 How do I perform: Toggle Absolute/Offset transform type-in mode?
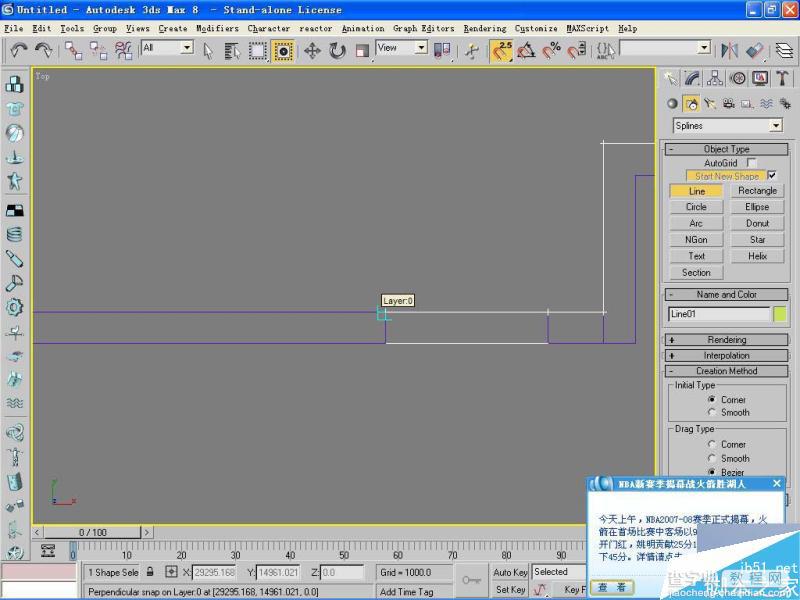tap(171, 572)
